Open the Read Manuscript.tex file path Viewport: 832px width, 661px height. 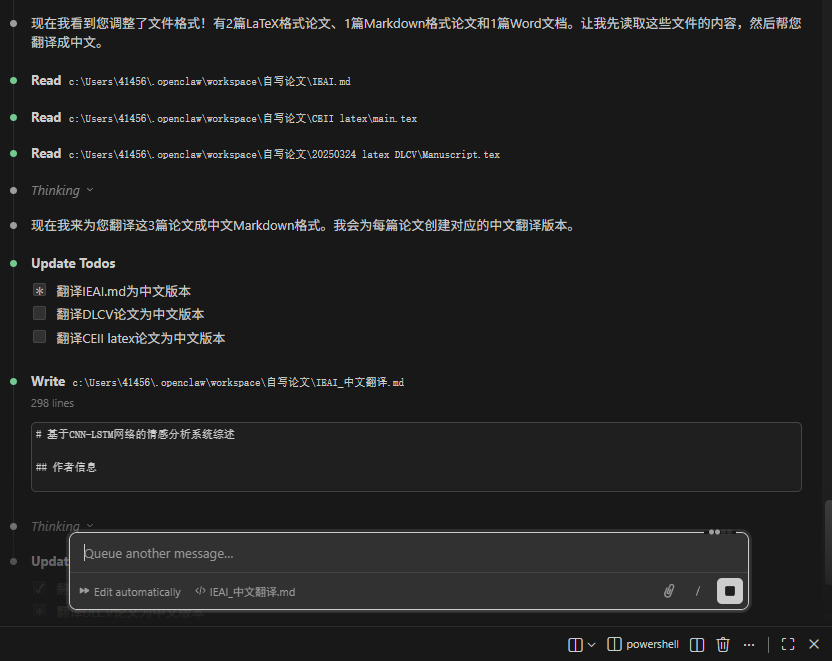284,155
